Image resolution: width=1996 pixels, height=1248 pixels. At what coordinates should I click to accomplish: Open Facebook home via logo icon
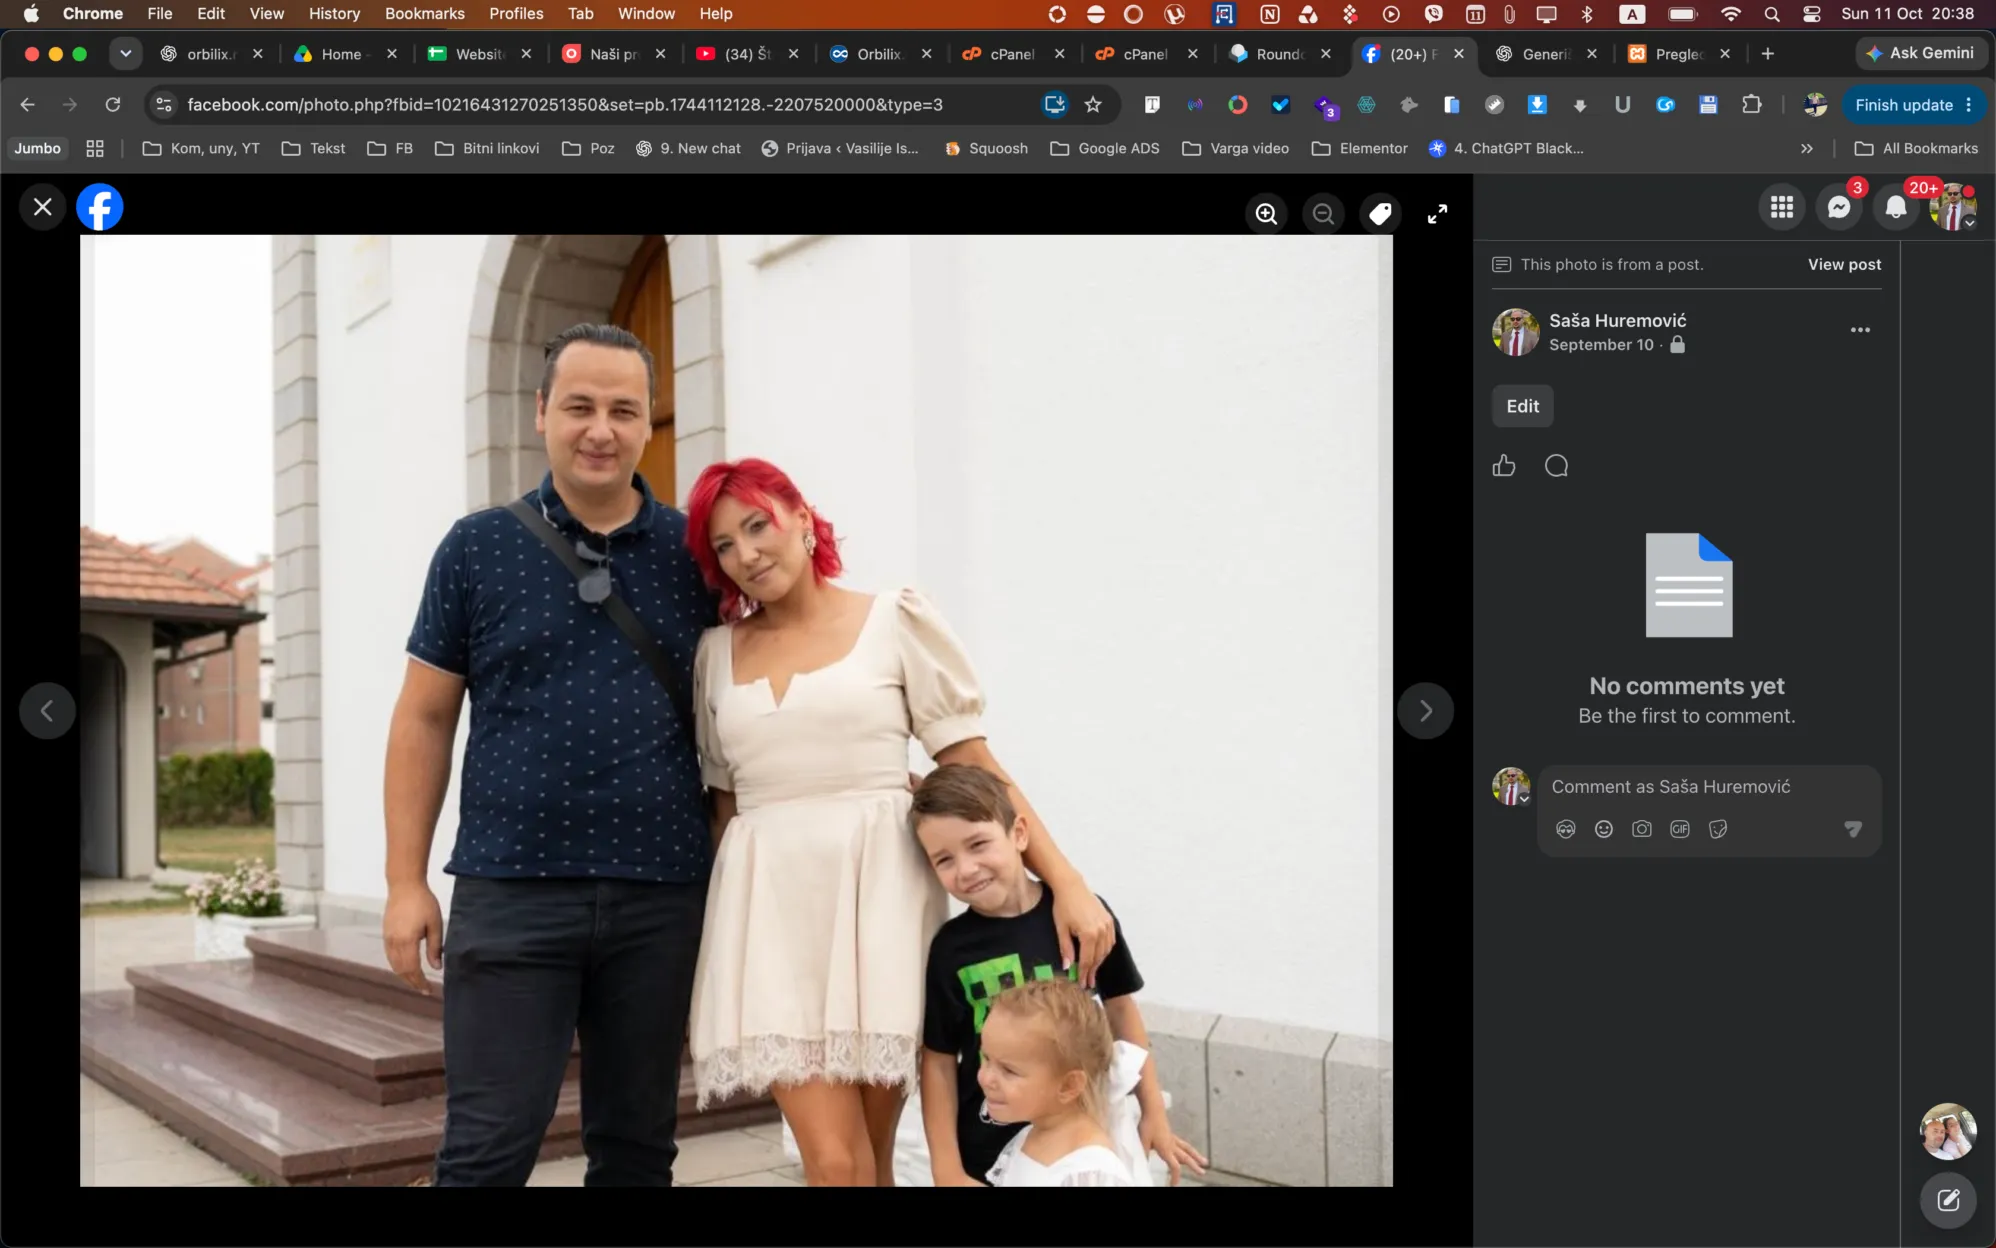point(100,207)
